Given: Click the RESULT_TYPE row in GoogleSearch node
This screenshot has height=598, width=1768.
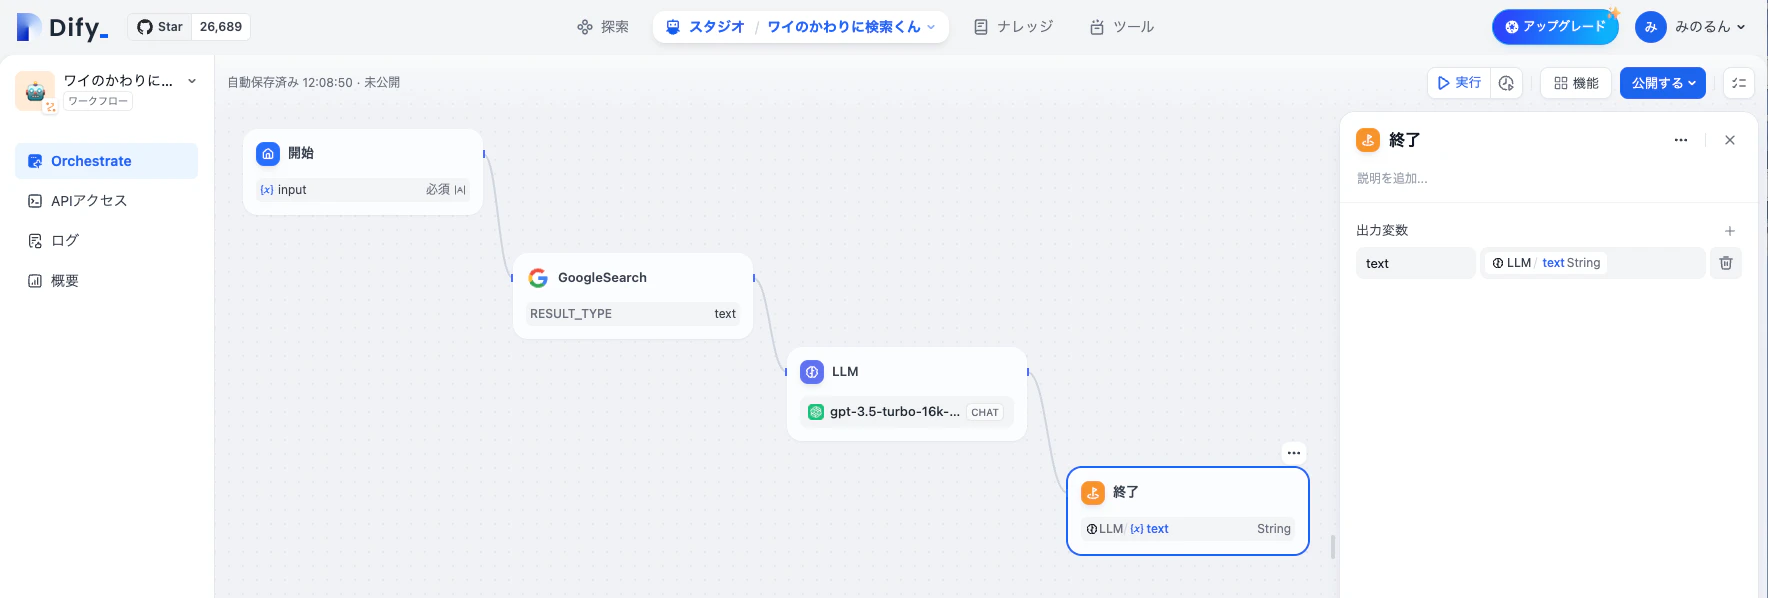Looking at the screenshot, I should (x=633, y=314).
